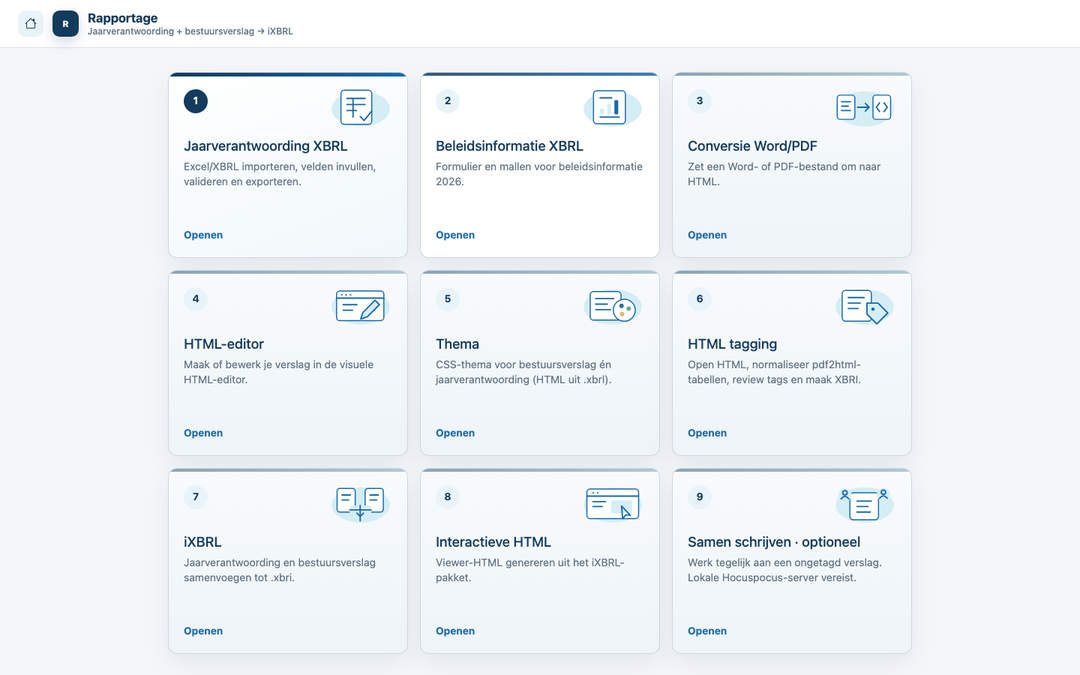Image resolution: width=1080 pixels, height=675 pixels.
Task: Click step number 2 badge
Action: tap(448, 101)
